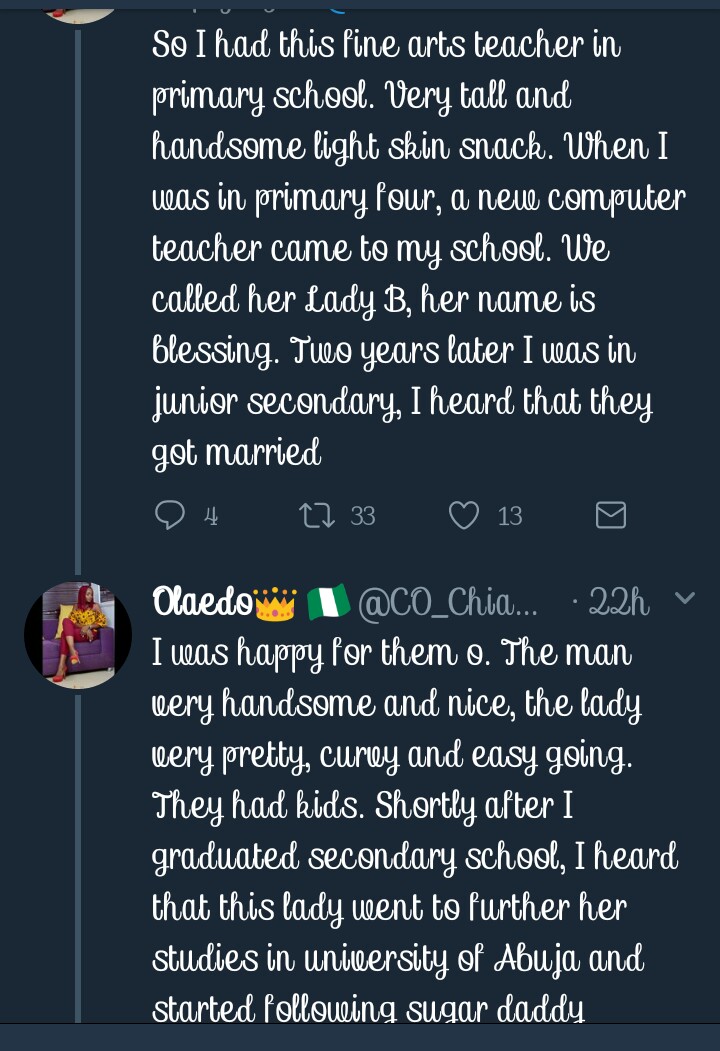Expand the chevron menu on Olaedo's tweet
The image size is (720, 1051).
tap(685, 599)
